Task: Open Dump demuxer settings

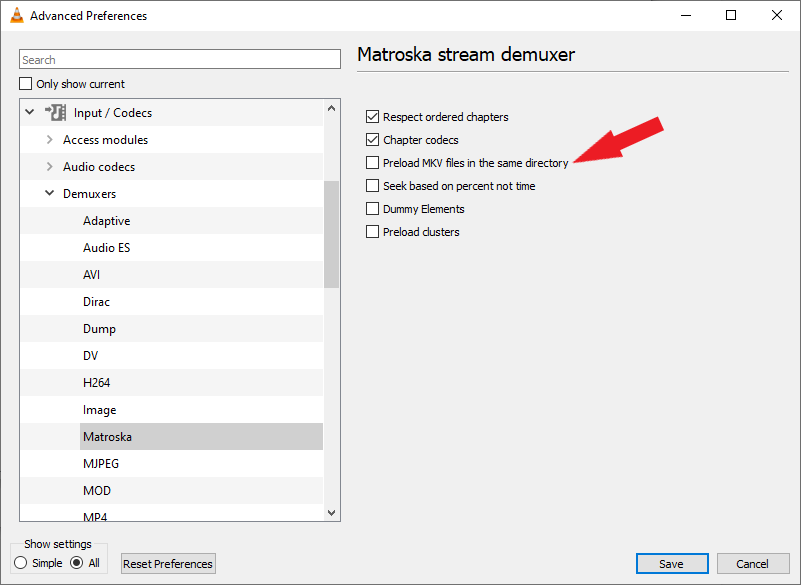Action: point(99,329)
